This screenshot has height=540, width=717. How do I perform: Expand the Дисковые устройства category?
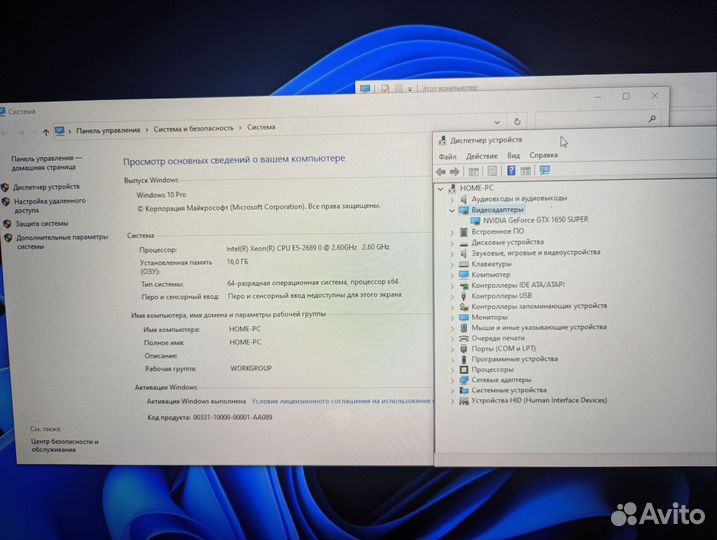[452, 242]
